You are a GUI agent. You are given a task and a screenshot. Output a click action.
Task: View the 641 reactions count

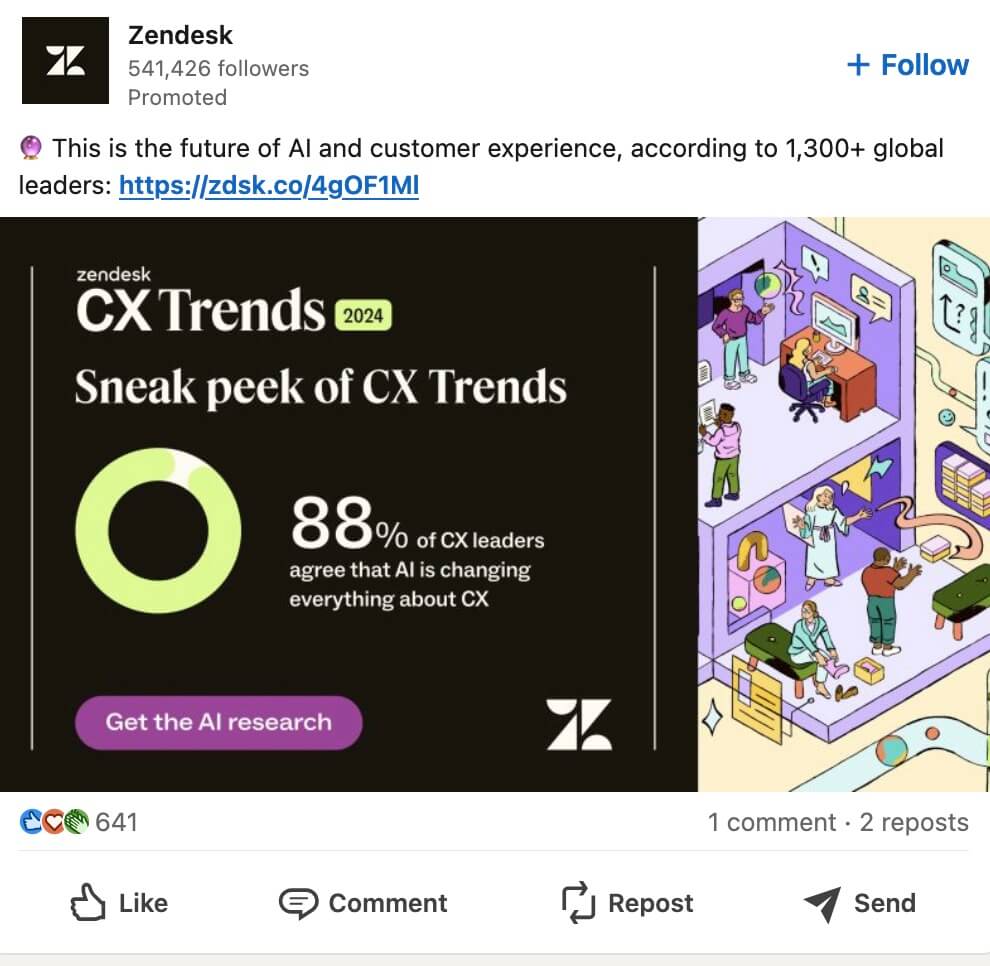pyautogui.click(x=116, y=822)
